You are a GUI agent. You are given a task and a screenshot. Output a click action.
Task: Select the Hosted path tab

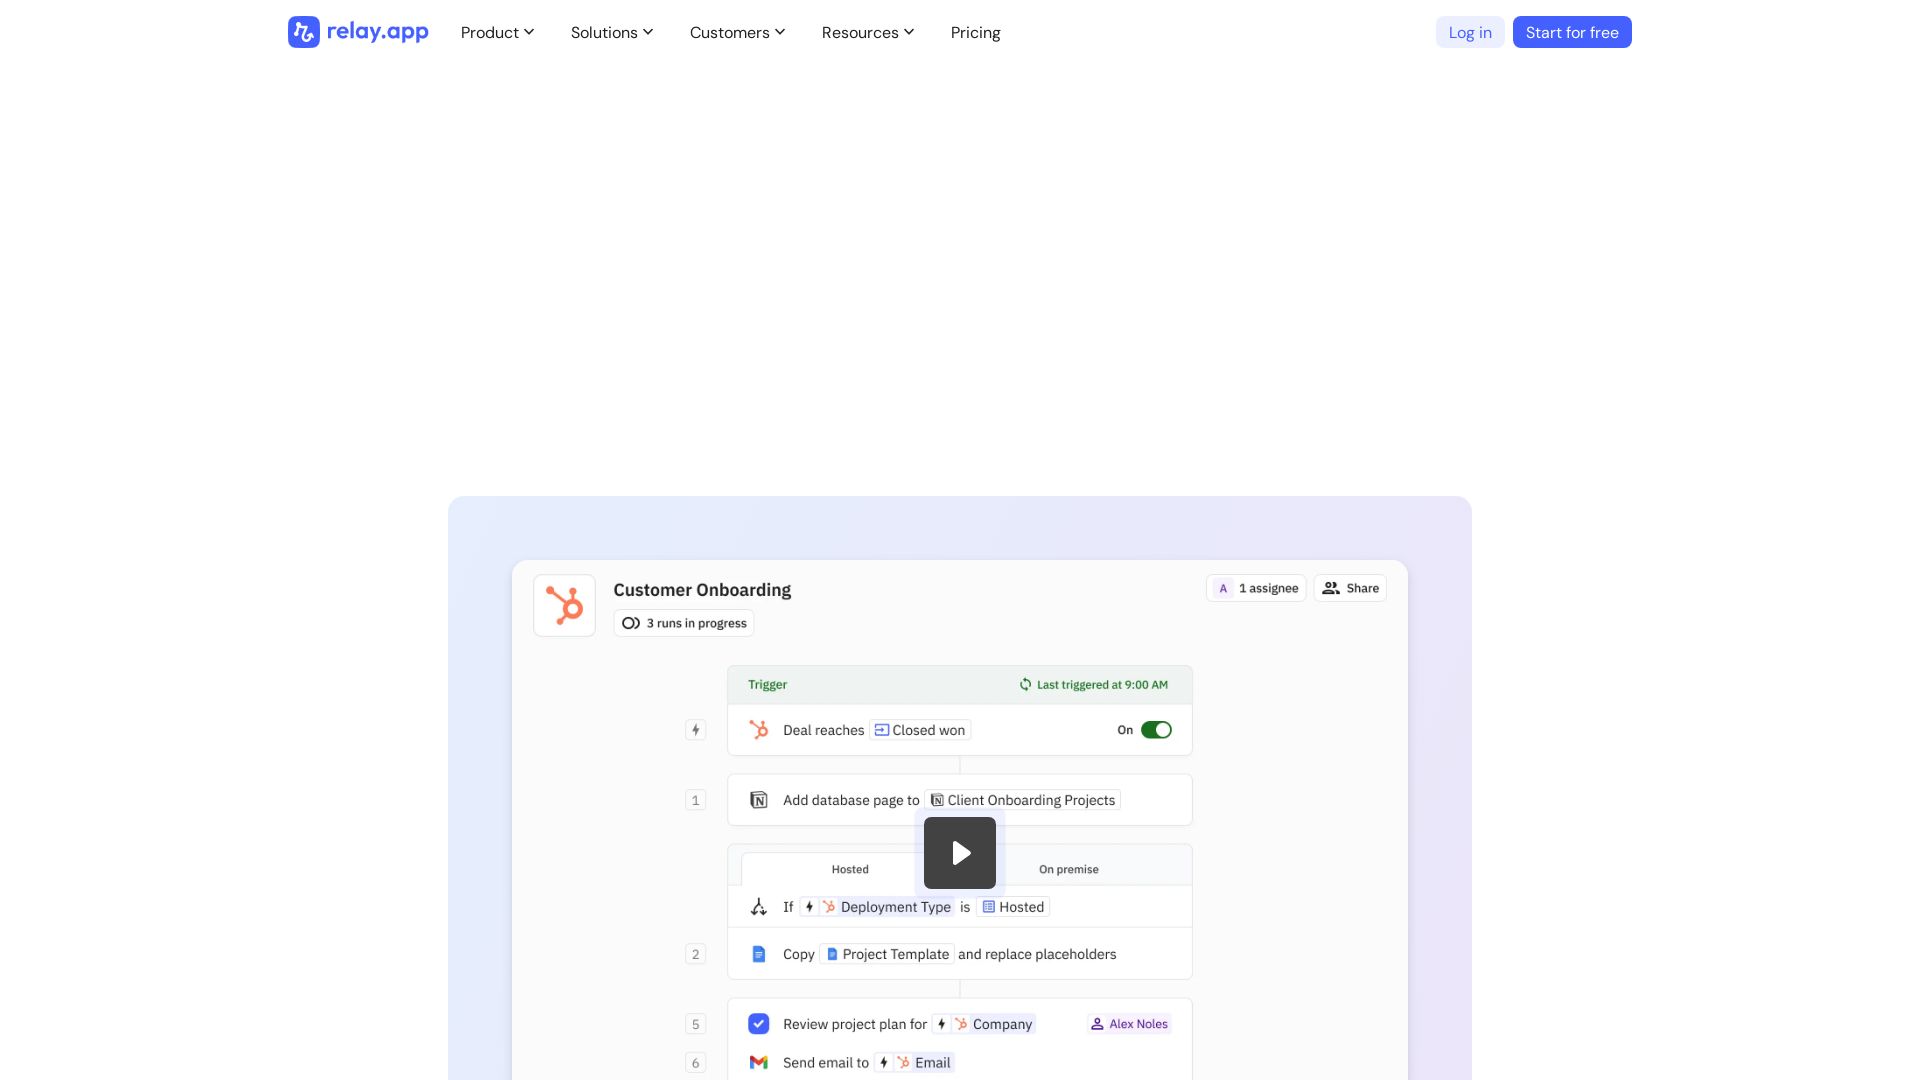click(850, 869)
